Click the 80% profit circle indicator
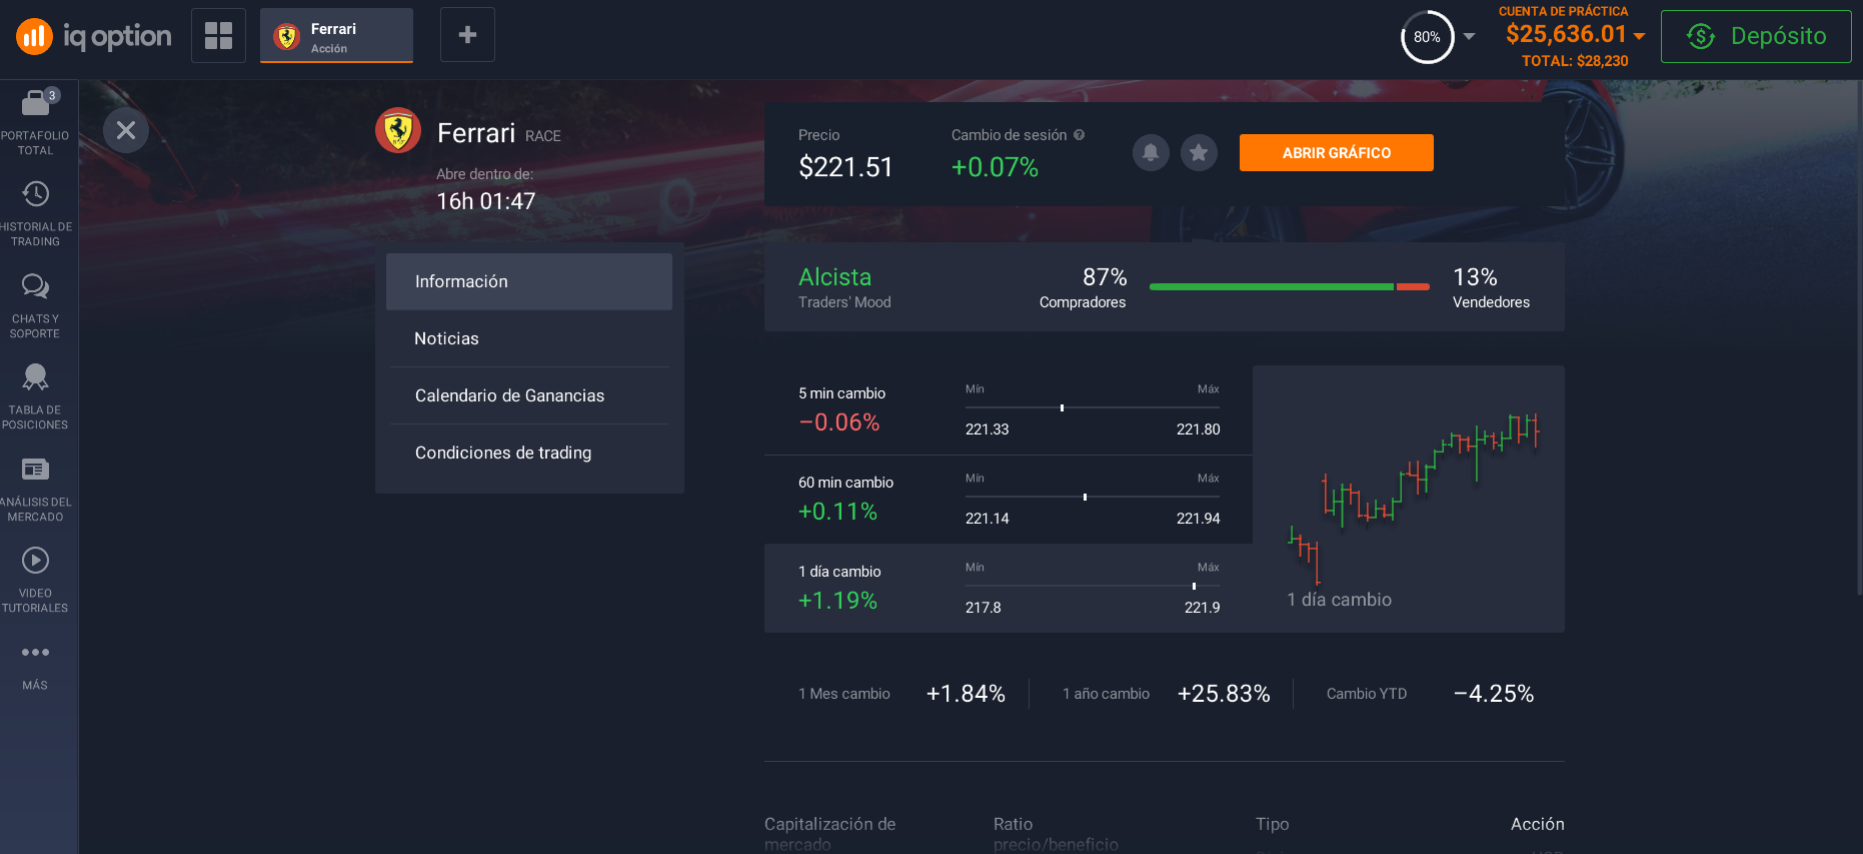Viewport: 1863px width, 854px height. pyautogui.click(x=1427, y=37)
